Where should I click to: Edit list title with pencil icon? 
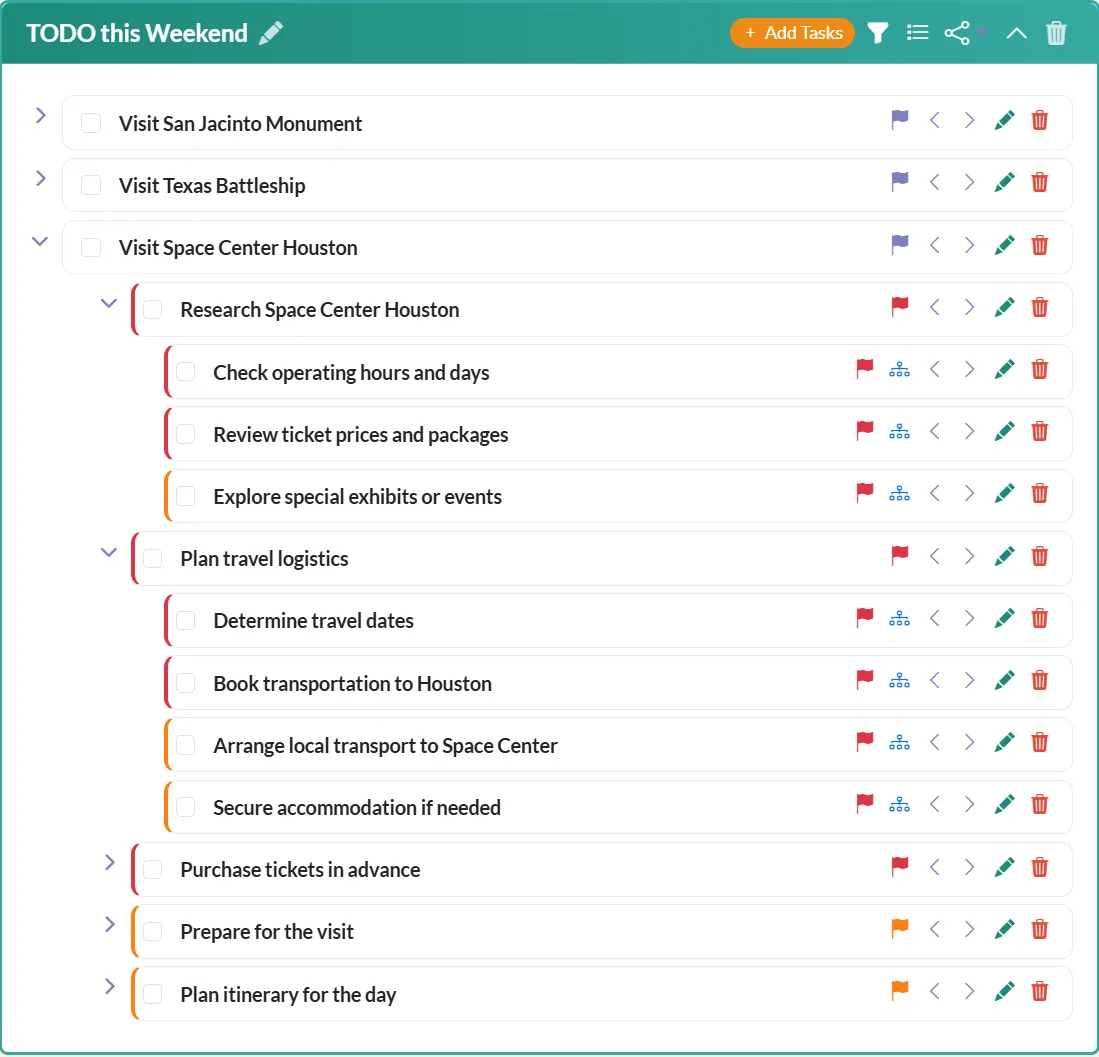tap(271, 33)
